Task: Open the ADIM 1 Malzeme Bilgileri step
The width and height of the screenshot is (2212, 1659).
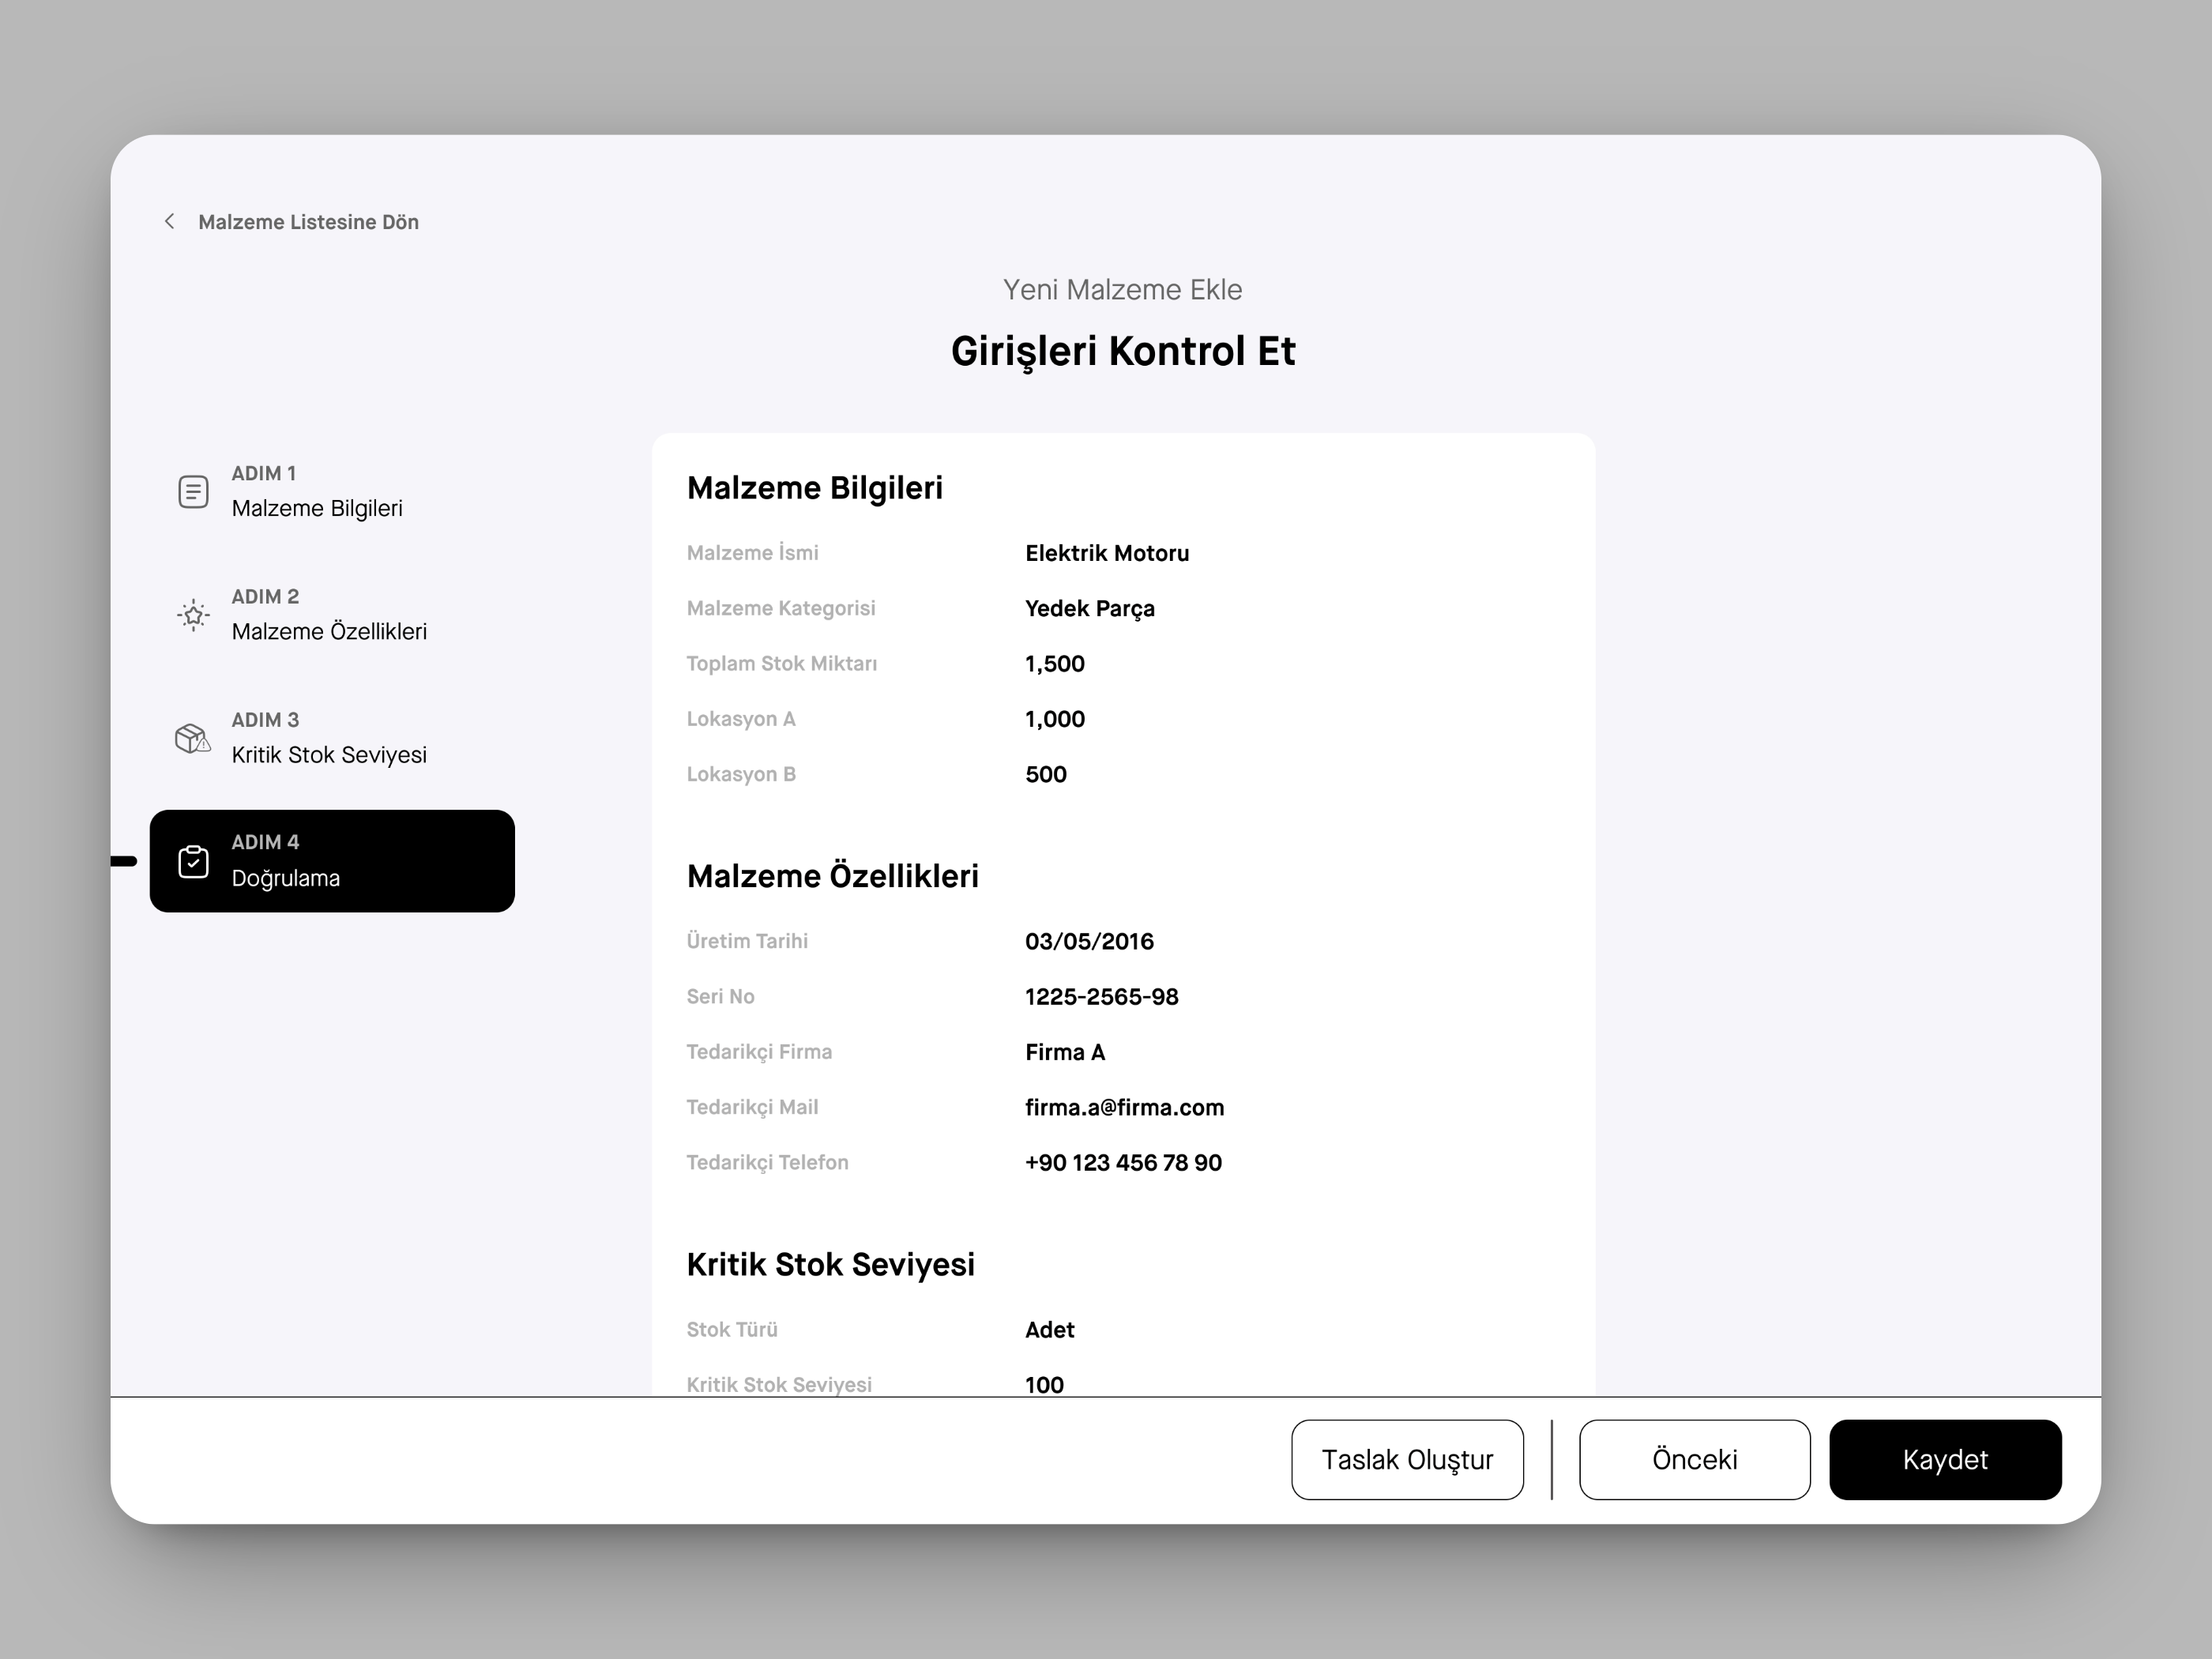Action: click(317, 492)
